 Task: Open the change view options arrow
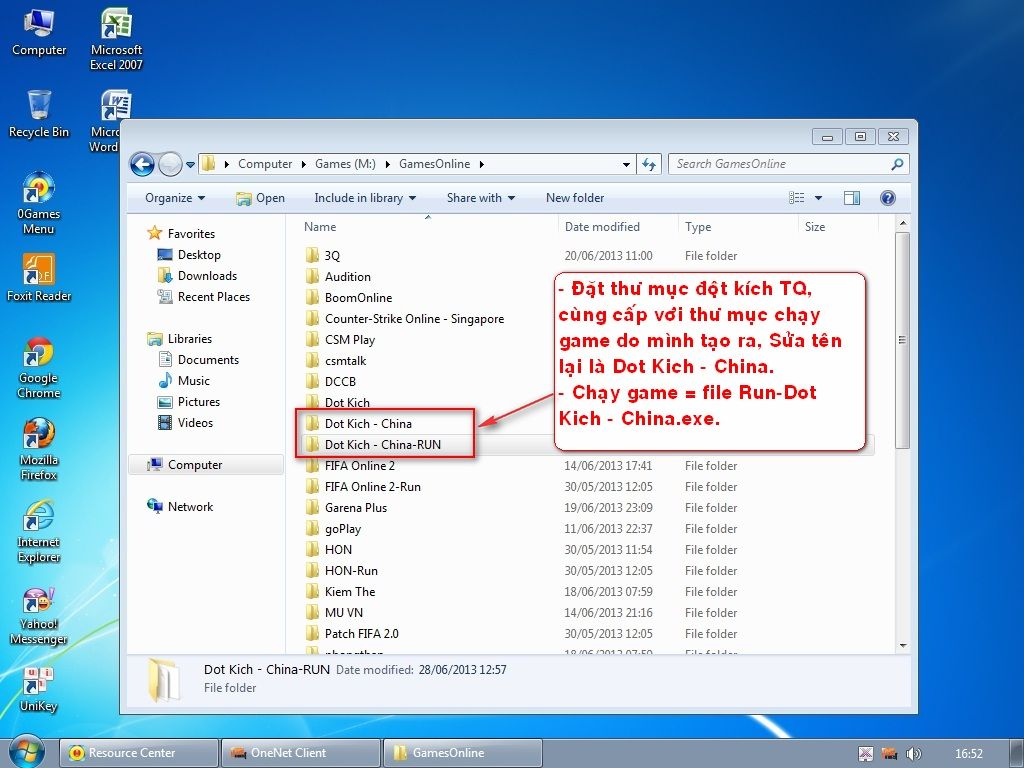(x=818, y=198)
